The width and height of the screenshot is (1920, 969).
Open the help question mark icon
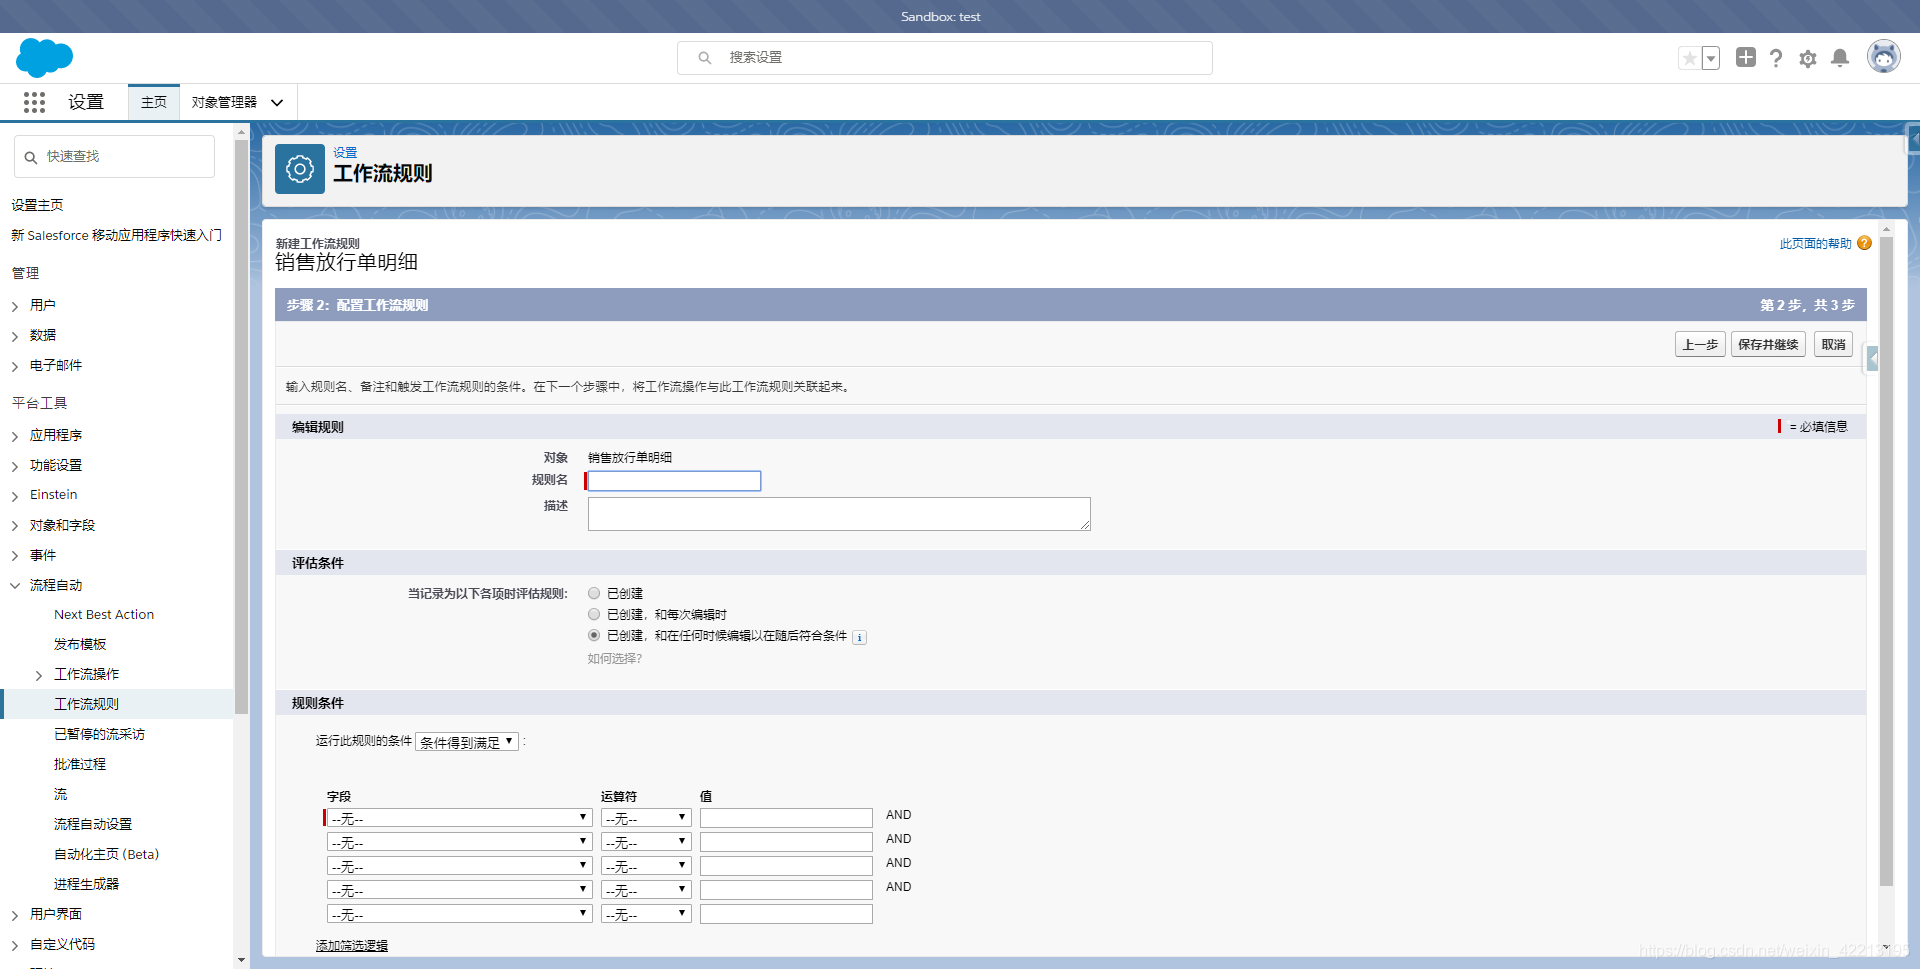tap(1776, 58)
